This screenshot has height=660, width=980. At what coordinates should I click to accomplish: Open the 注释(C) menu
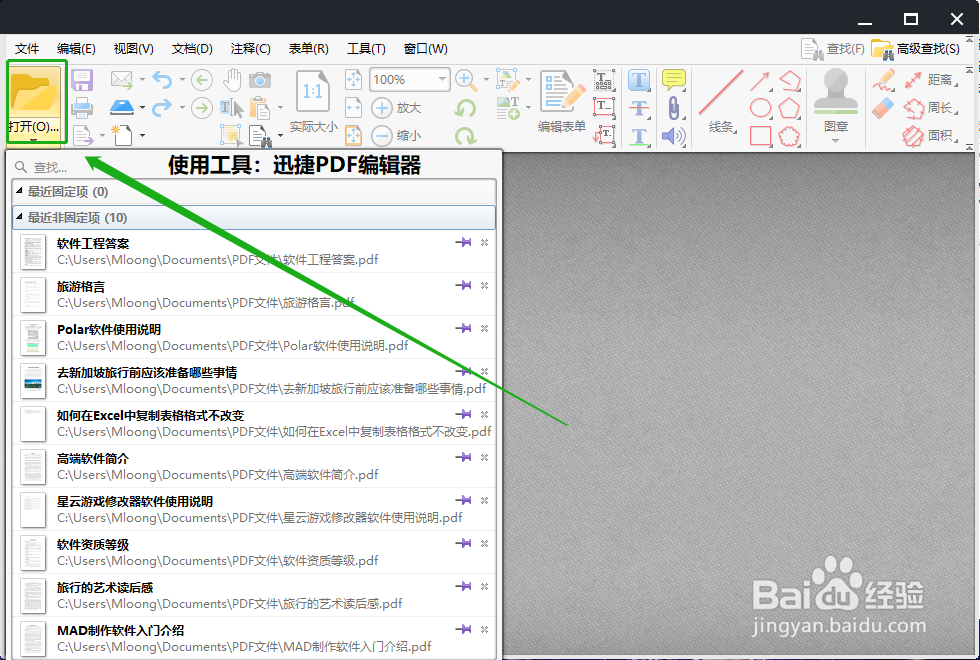[250, 48]
